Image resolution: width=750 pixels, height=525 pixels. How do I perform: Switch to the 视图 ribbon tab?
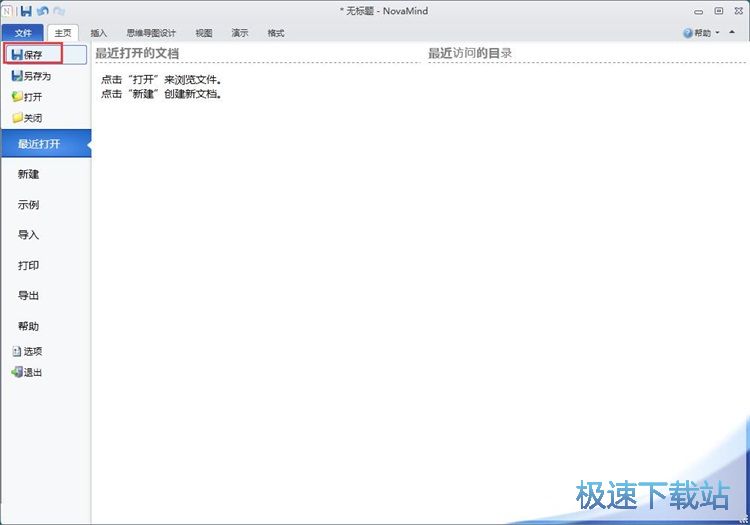tap(204, 33)
